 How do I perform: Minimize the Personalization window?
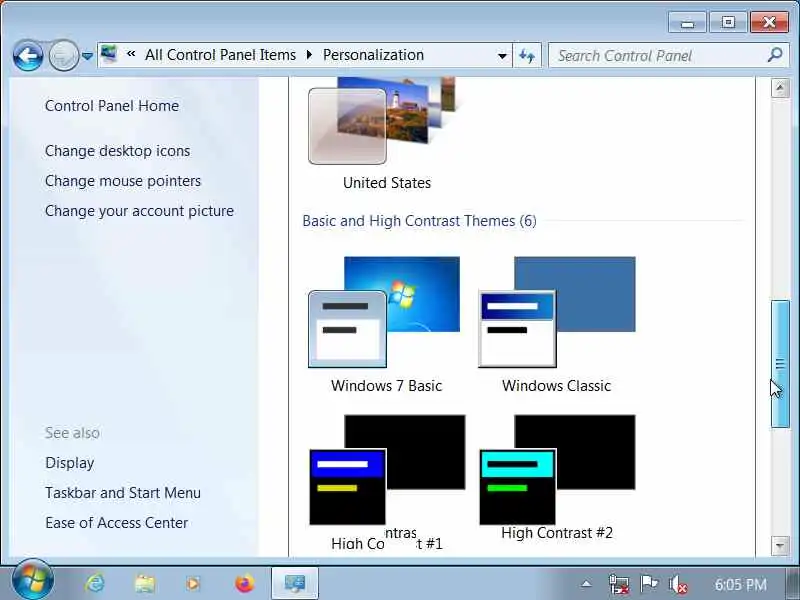pos(687,22)
